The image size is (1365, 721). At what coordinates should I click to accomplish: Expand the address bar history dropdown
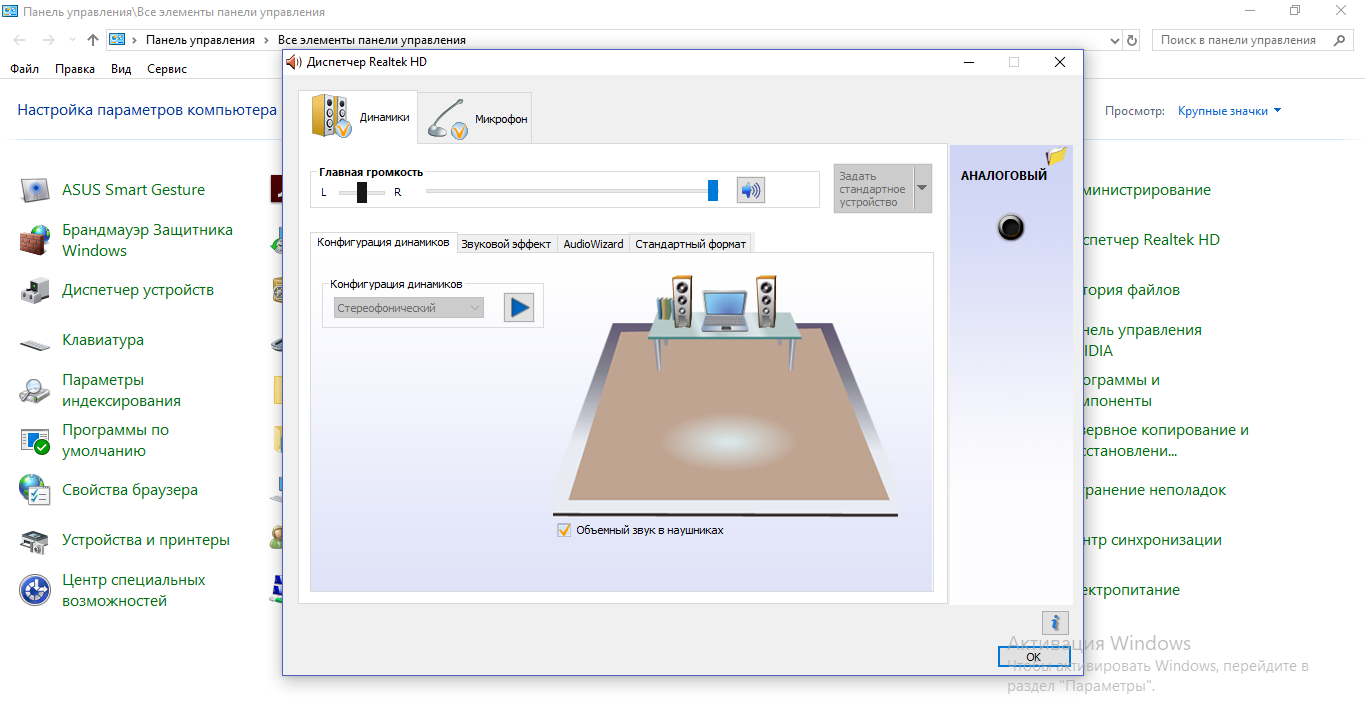(1116, 41)
